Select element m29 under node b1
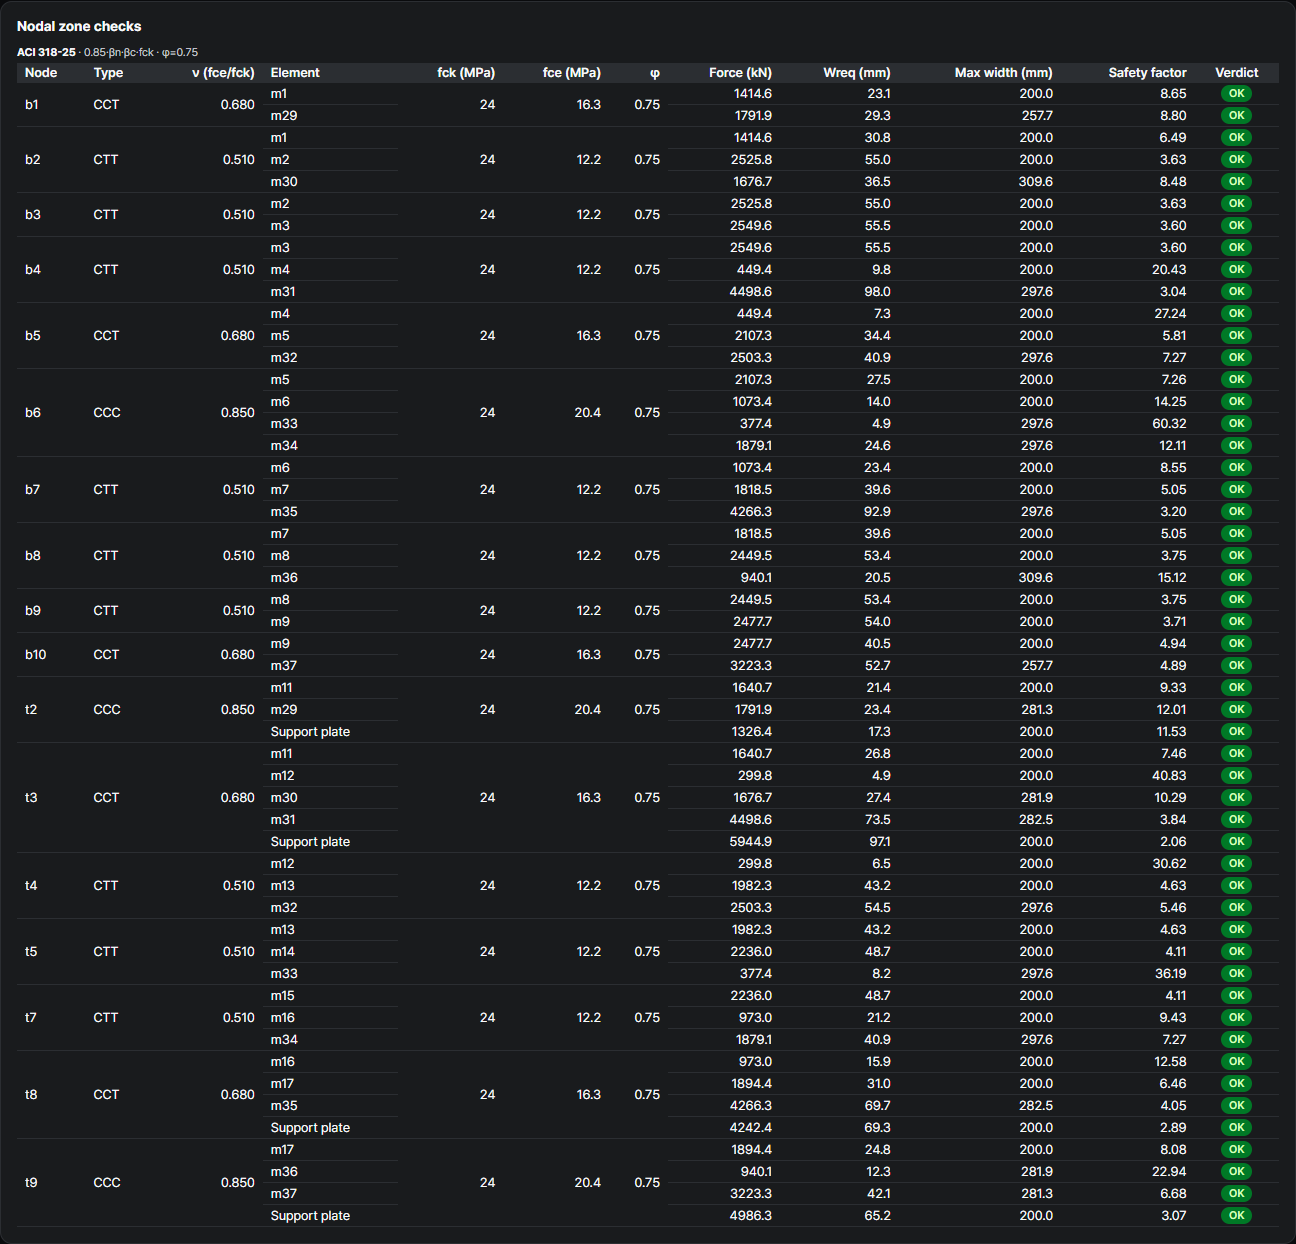1296x1244 pixels. coord(284,115)
